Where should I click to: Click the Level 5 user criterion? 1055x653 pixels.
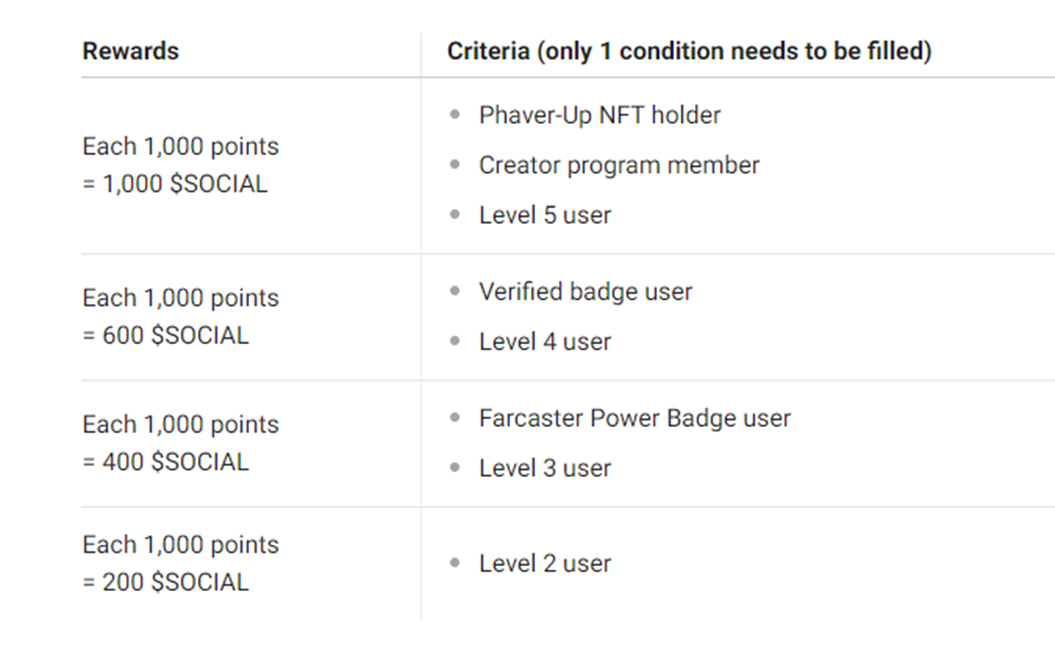(545, 215)
